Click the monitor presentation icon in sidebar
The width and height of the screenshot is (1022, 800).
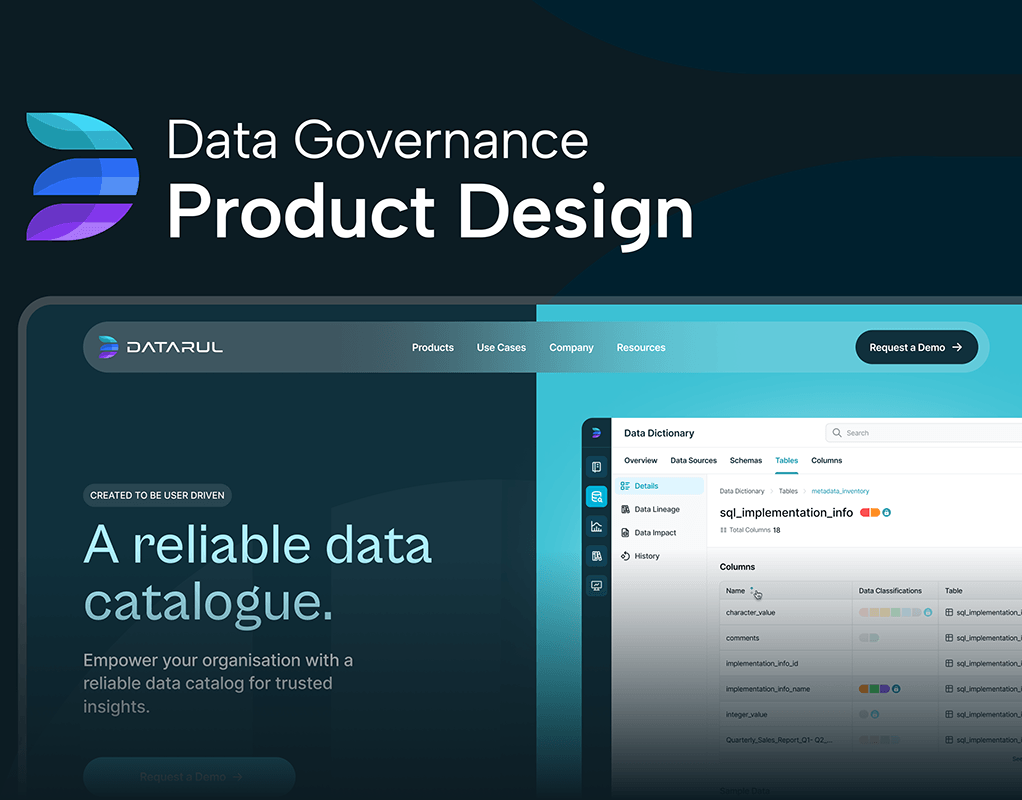click(x=596, y=585)
